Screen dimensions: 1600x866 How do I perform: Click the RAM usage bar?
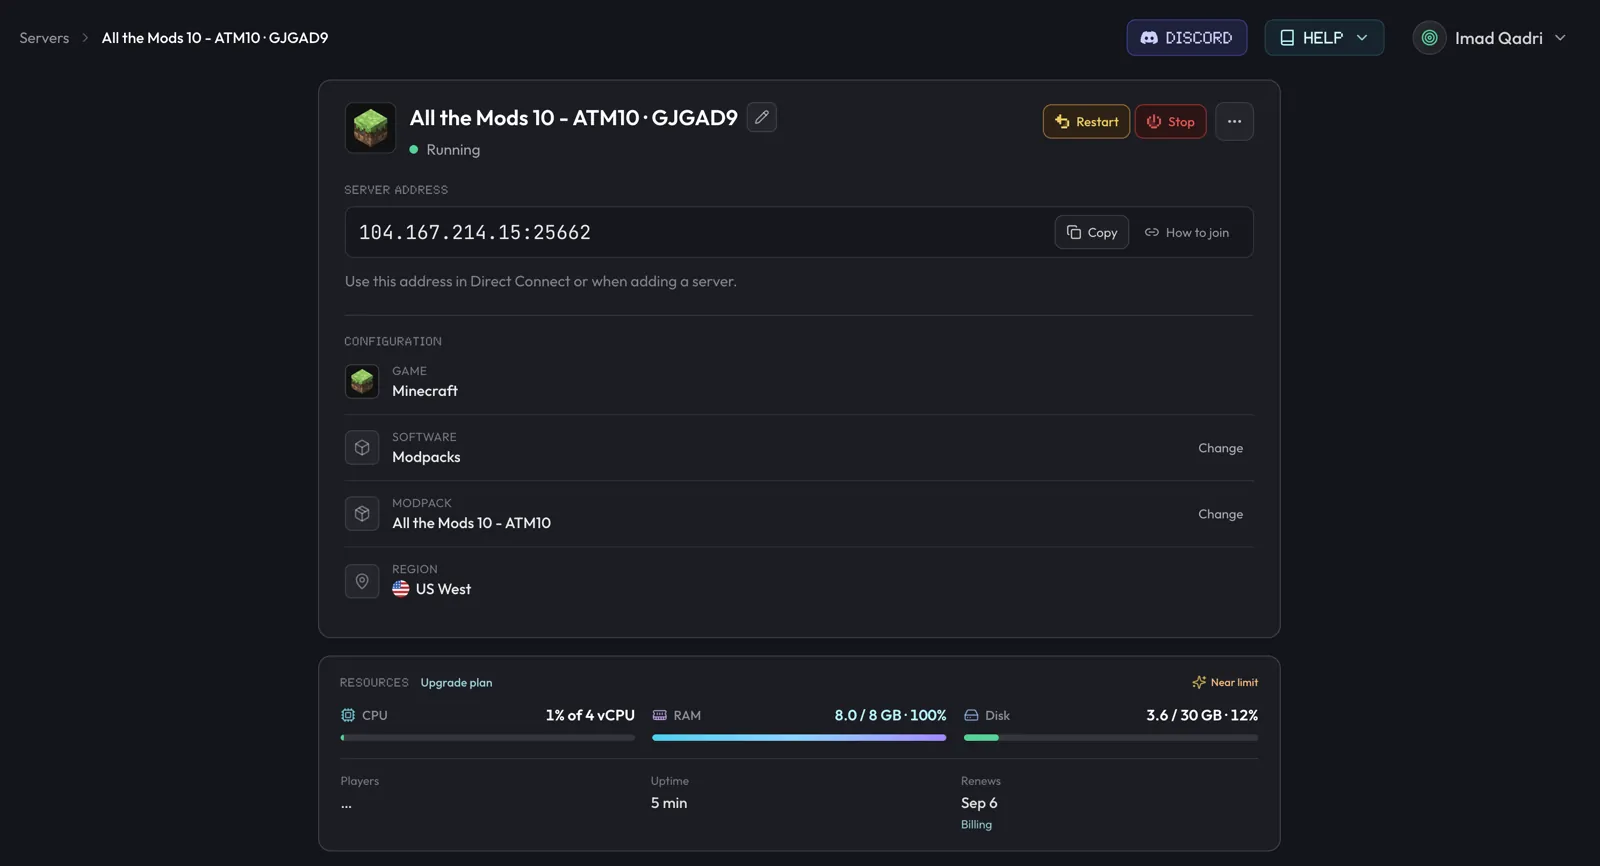[x=799, y=738]
